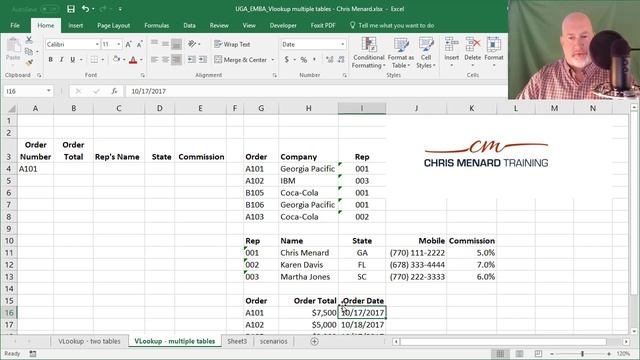Open the Font Color dropdown arrow
This screenshot has width=640, height=360.
pos(141,60)
